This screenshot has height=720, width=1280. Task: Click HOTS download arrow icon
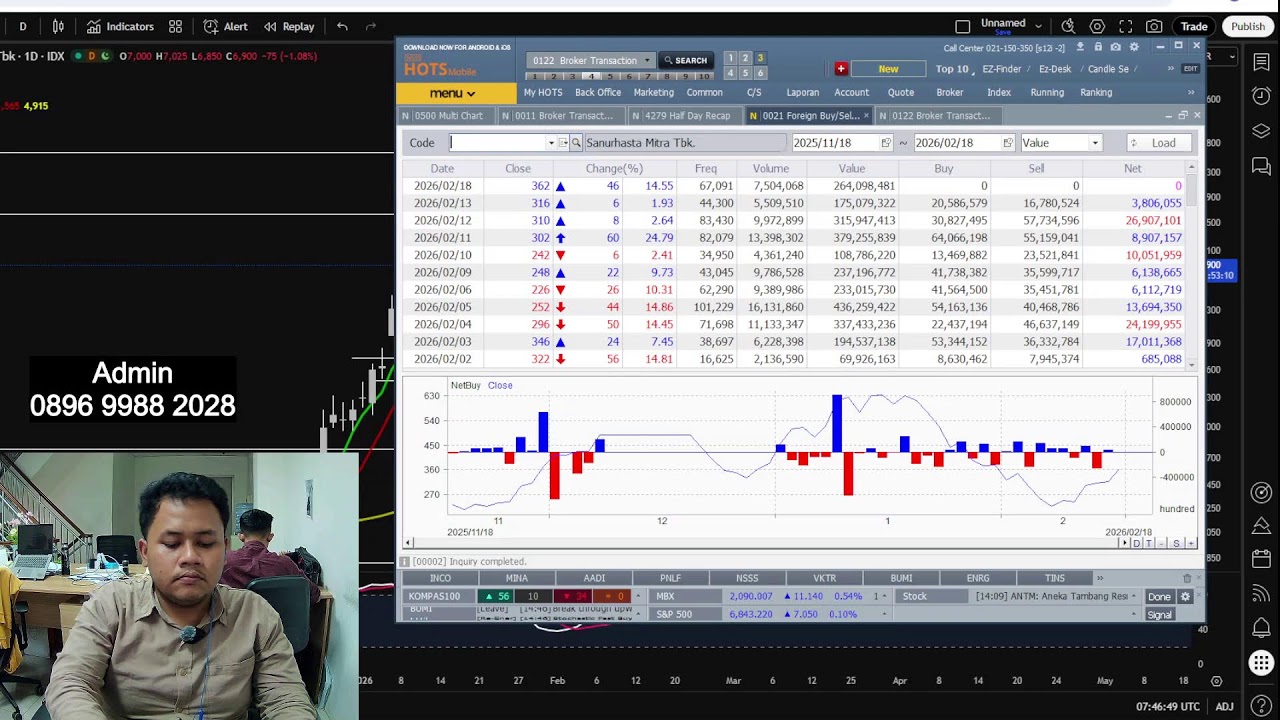tap(1080, 47)
